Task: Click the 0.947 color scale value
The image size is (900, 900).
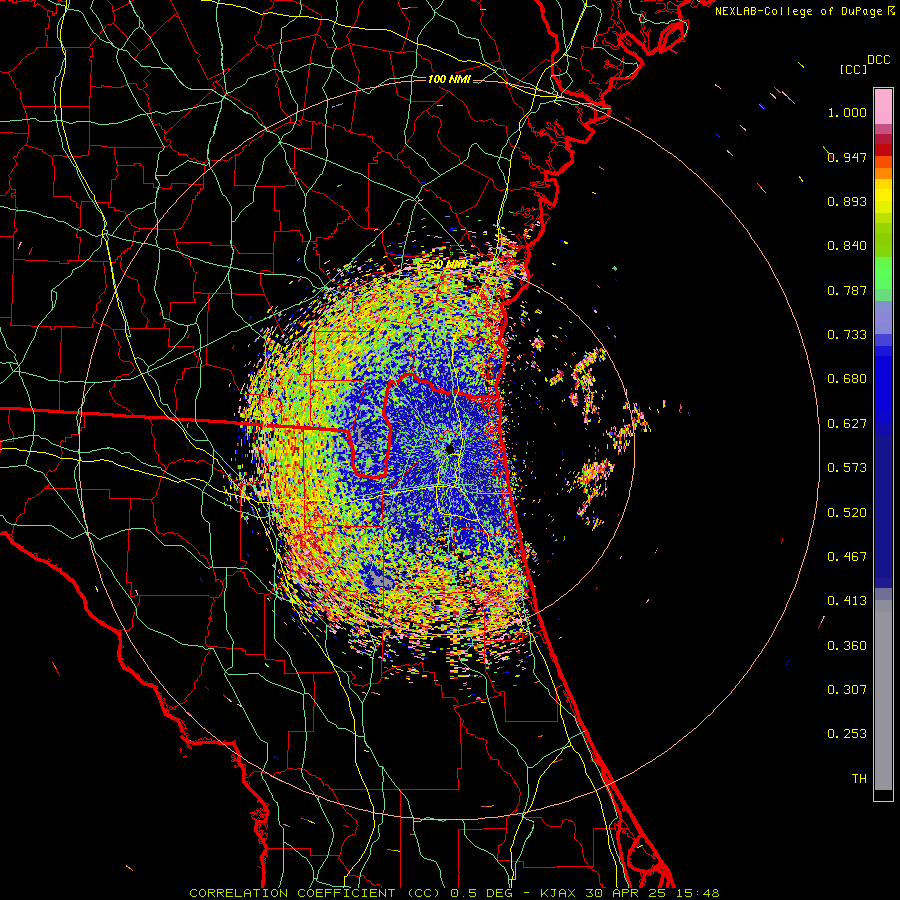Action: pyautogui.click(x=847, y=157)
